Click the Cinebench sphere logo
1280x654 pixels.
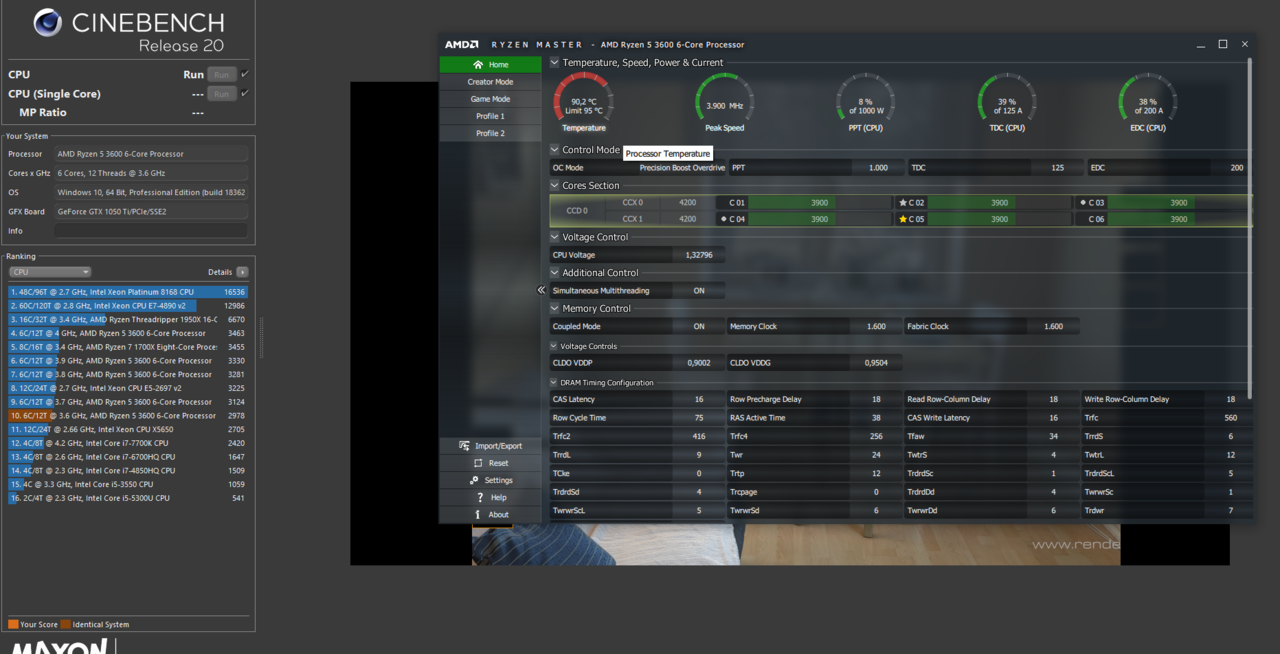click(48, 22)
